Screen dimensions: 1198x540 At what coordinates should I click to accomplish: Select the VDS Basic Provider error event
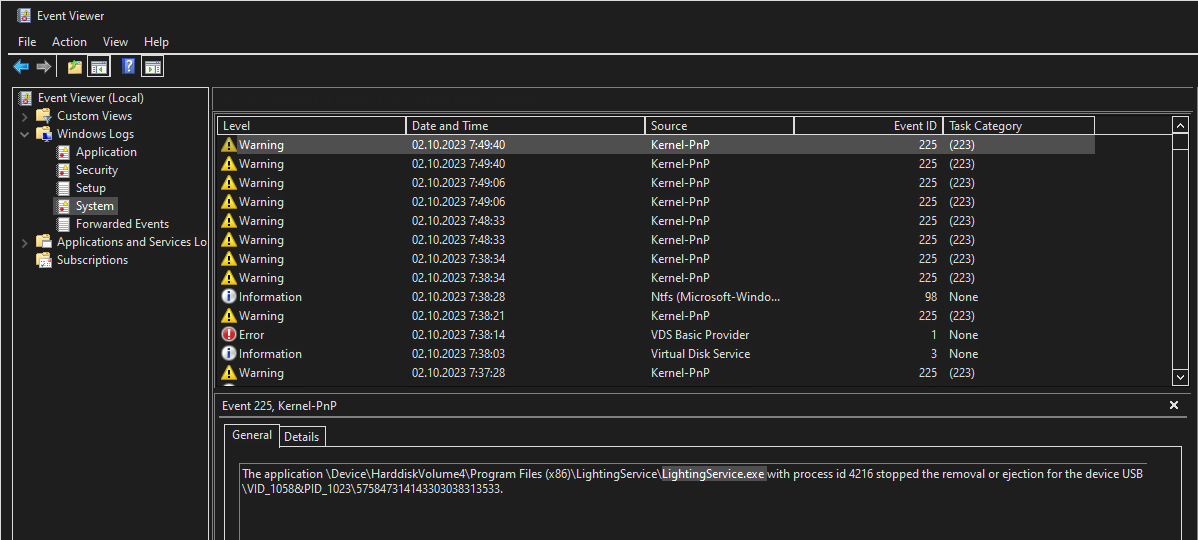pyautogui.click(x=699, y=335)
